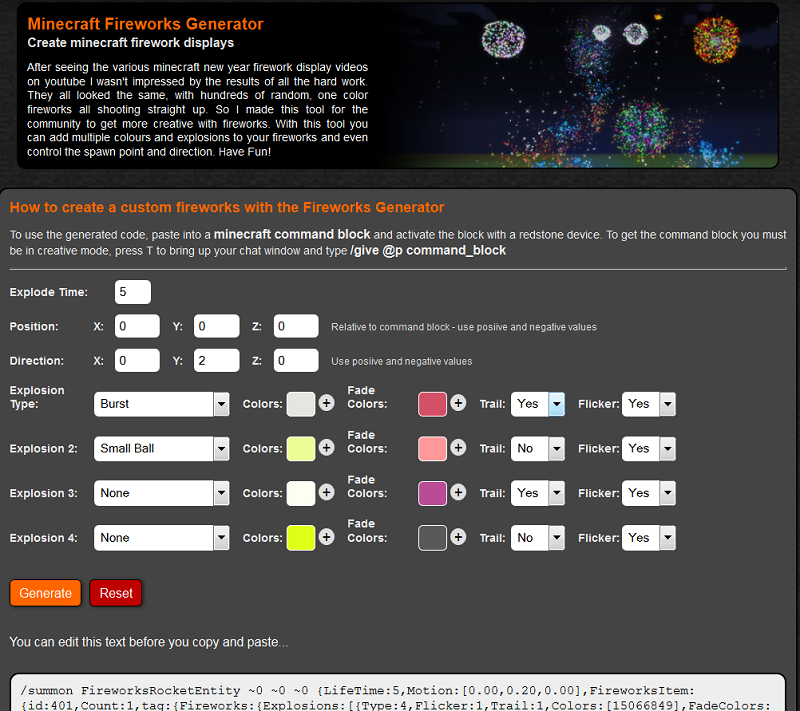
Task: Click the red Reset button
Action: point(116,593)
